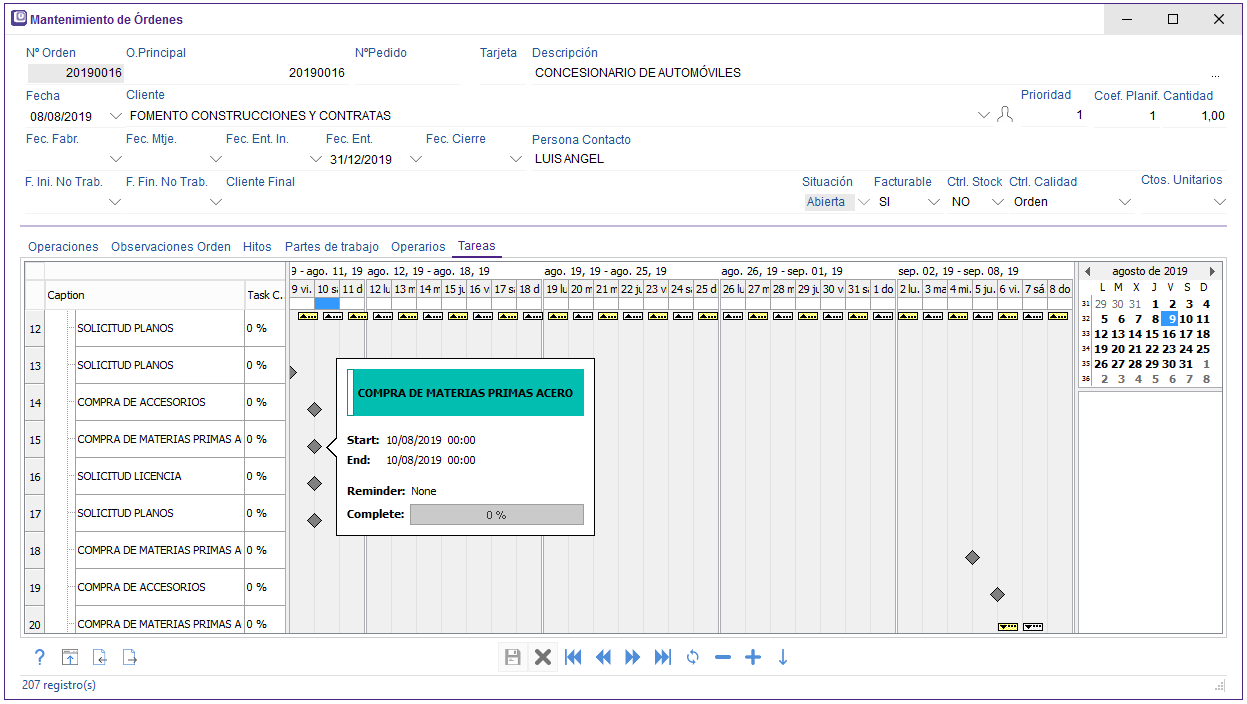Open the client person lookup icon

coord(1005,115)
